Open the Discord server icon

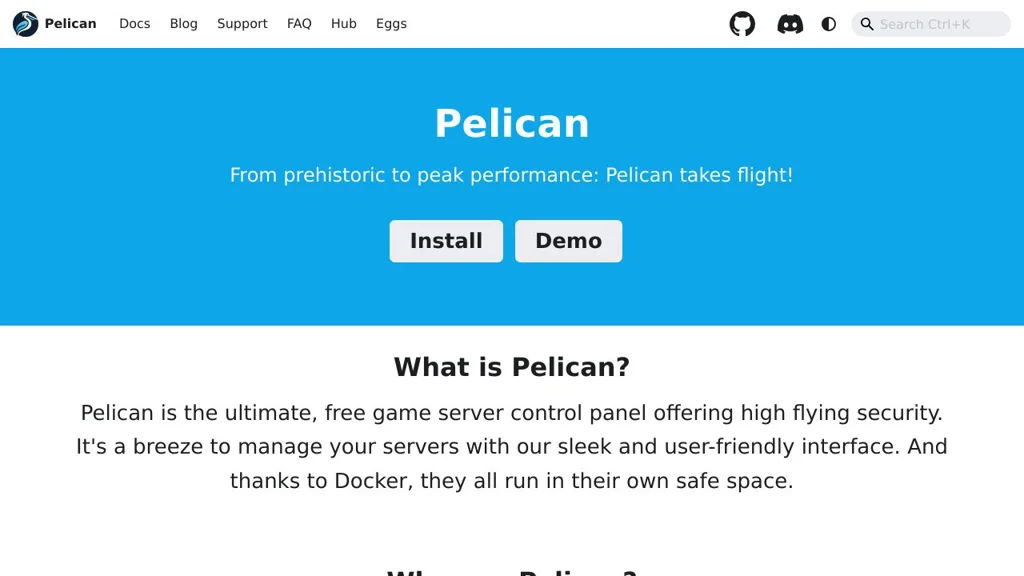tap(790, 24)
